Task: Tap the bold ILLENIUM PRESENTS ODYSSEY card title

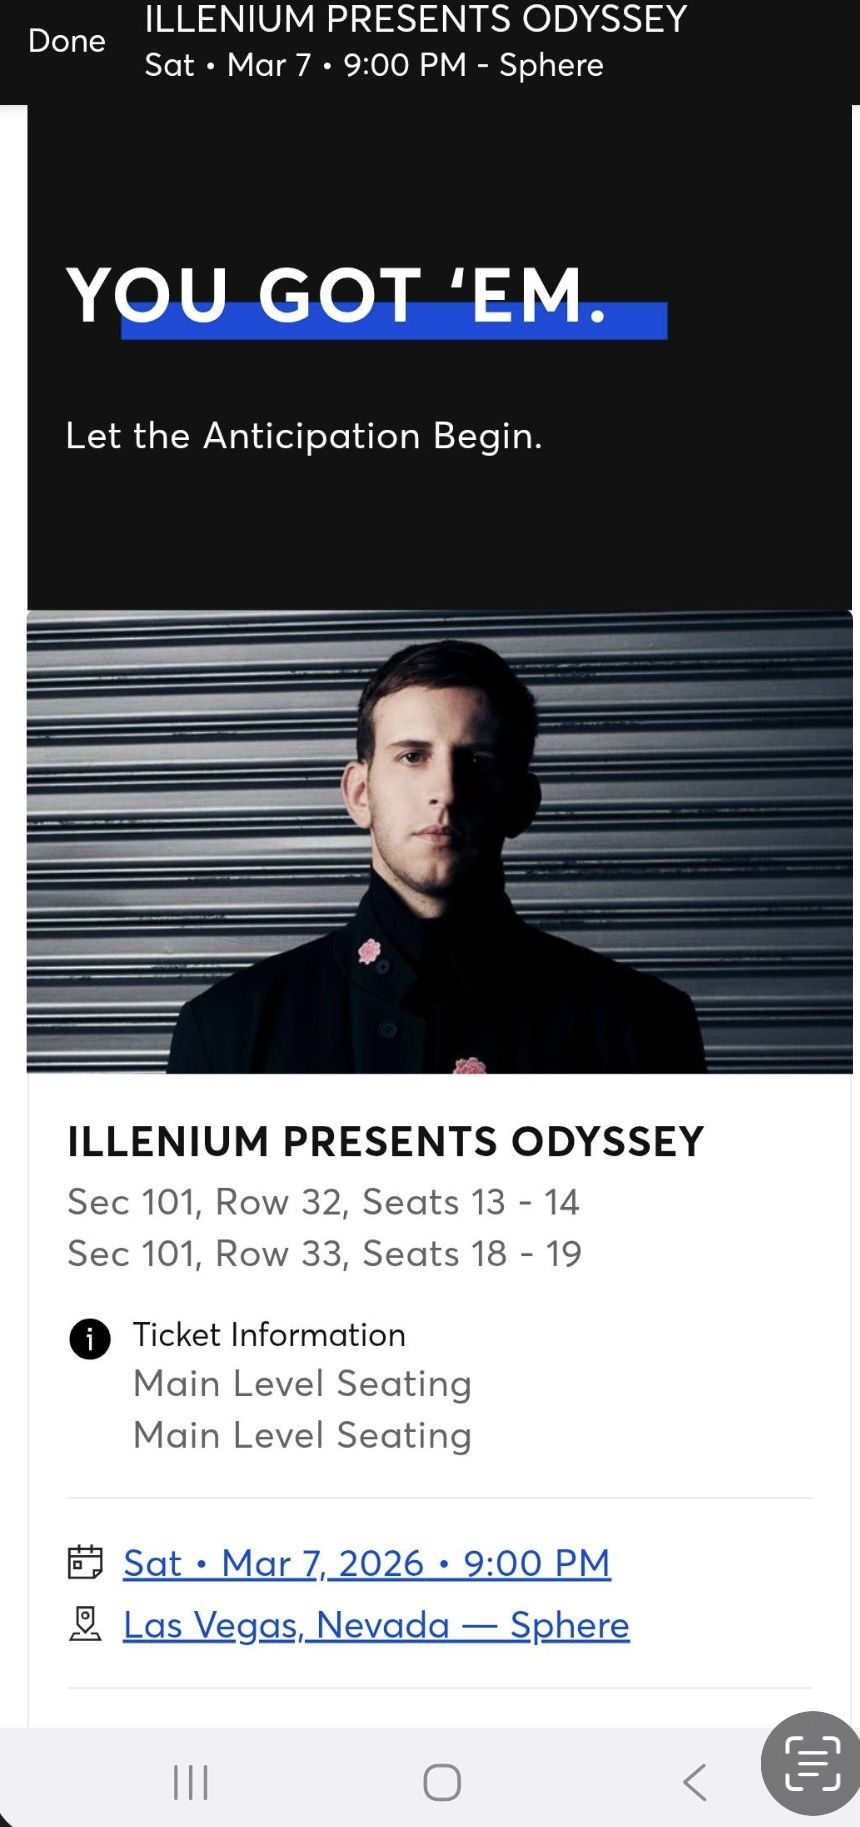Action: tap(385, 1141)
